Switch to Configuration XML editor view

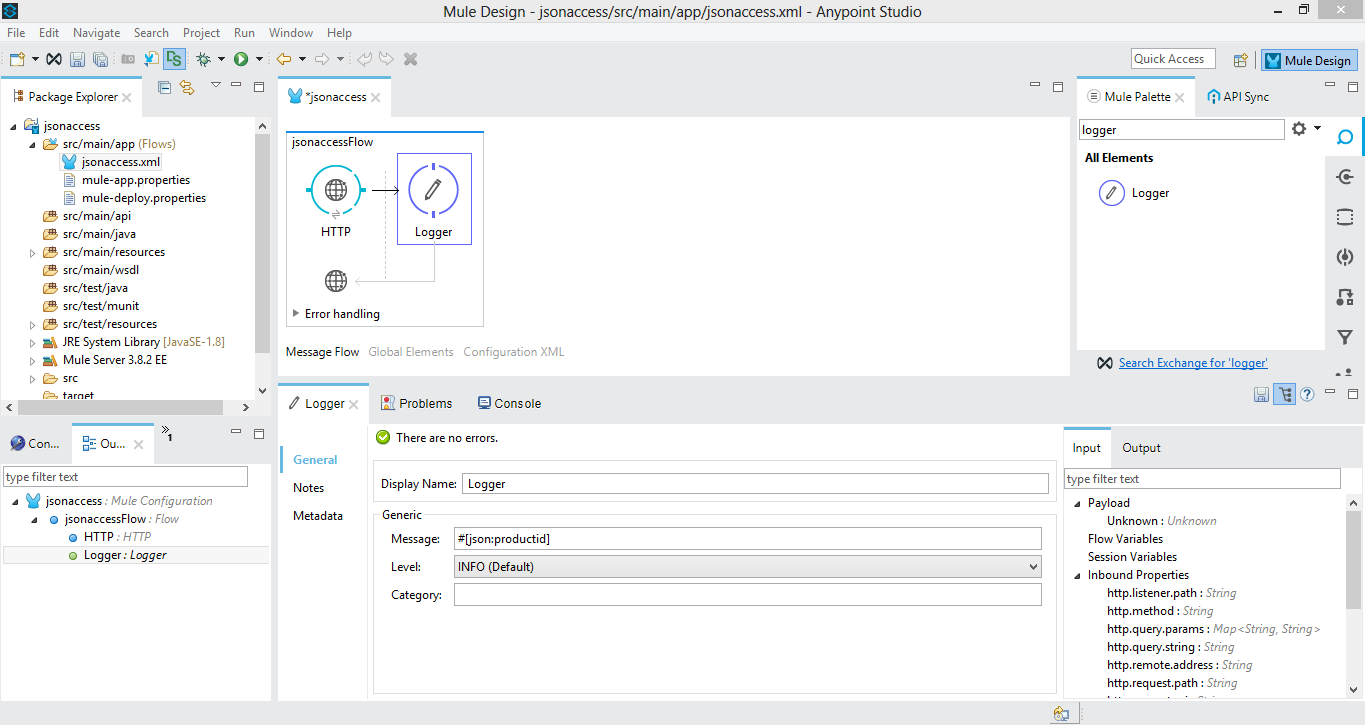(x=514, y=352)
